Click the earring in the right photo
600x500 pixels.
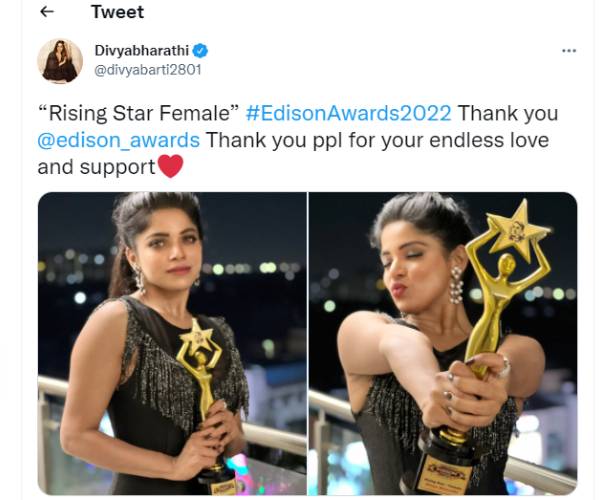point(456,285)
